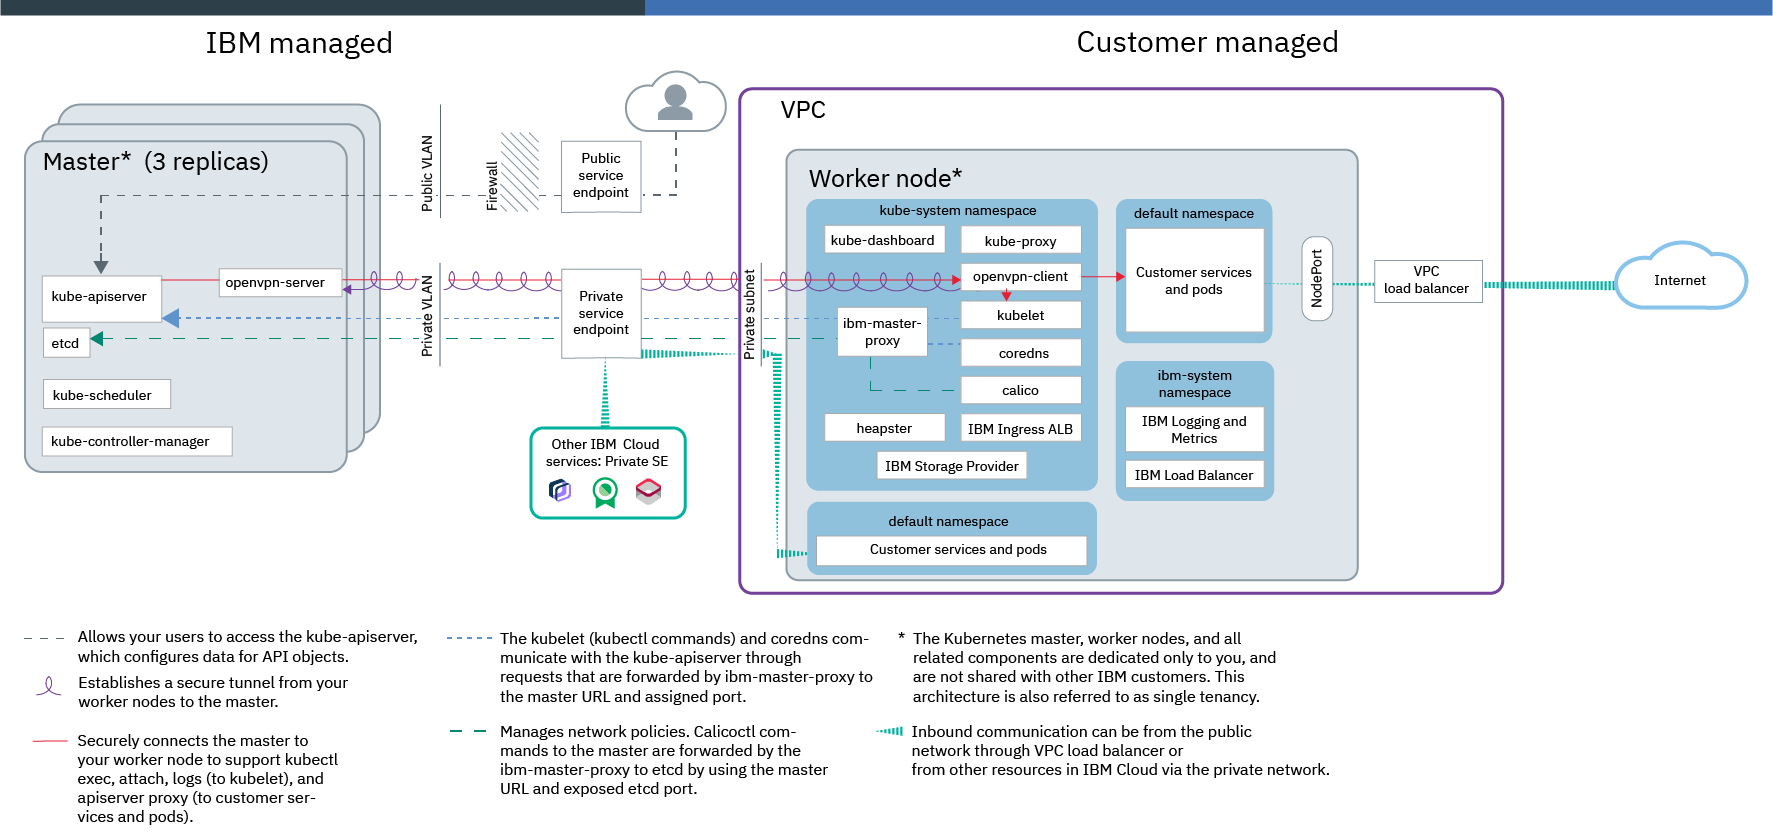Click the Public service endpoint box
This screenshot has width=1773, height=838.
pos(601,176)
